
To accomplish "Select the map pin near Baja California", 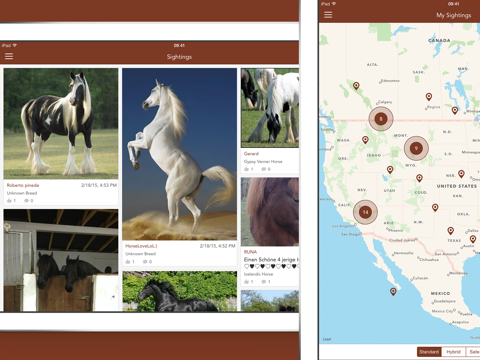I will pyautogui.click(x=393, y=292).
